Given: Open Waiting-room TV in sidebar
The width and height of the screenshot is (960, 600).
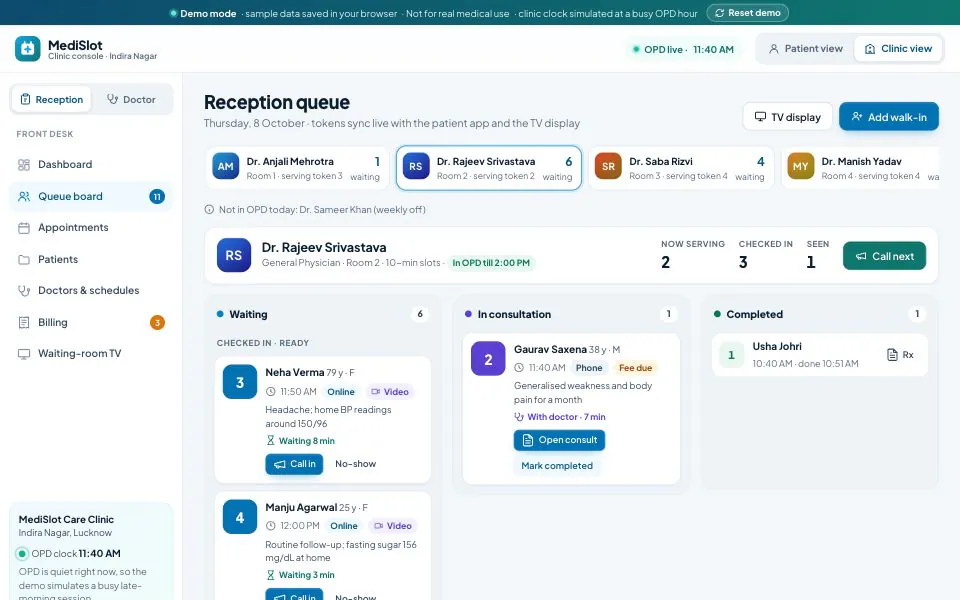Looking at the screenshot, I should (x=91, y=354).
